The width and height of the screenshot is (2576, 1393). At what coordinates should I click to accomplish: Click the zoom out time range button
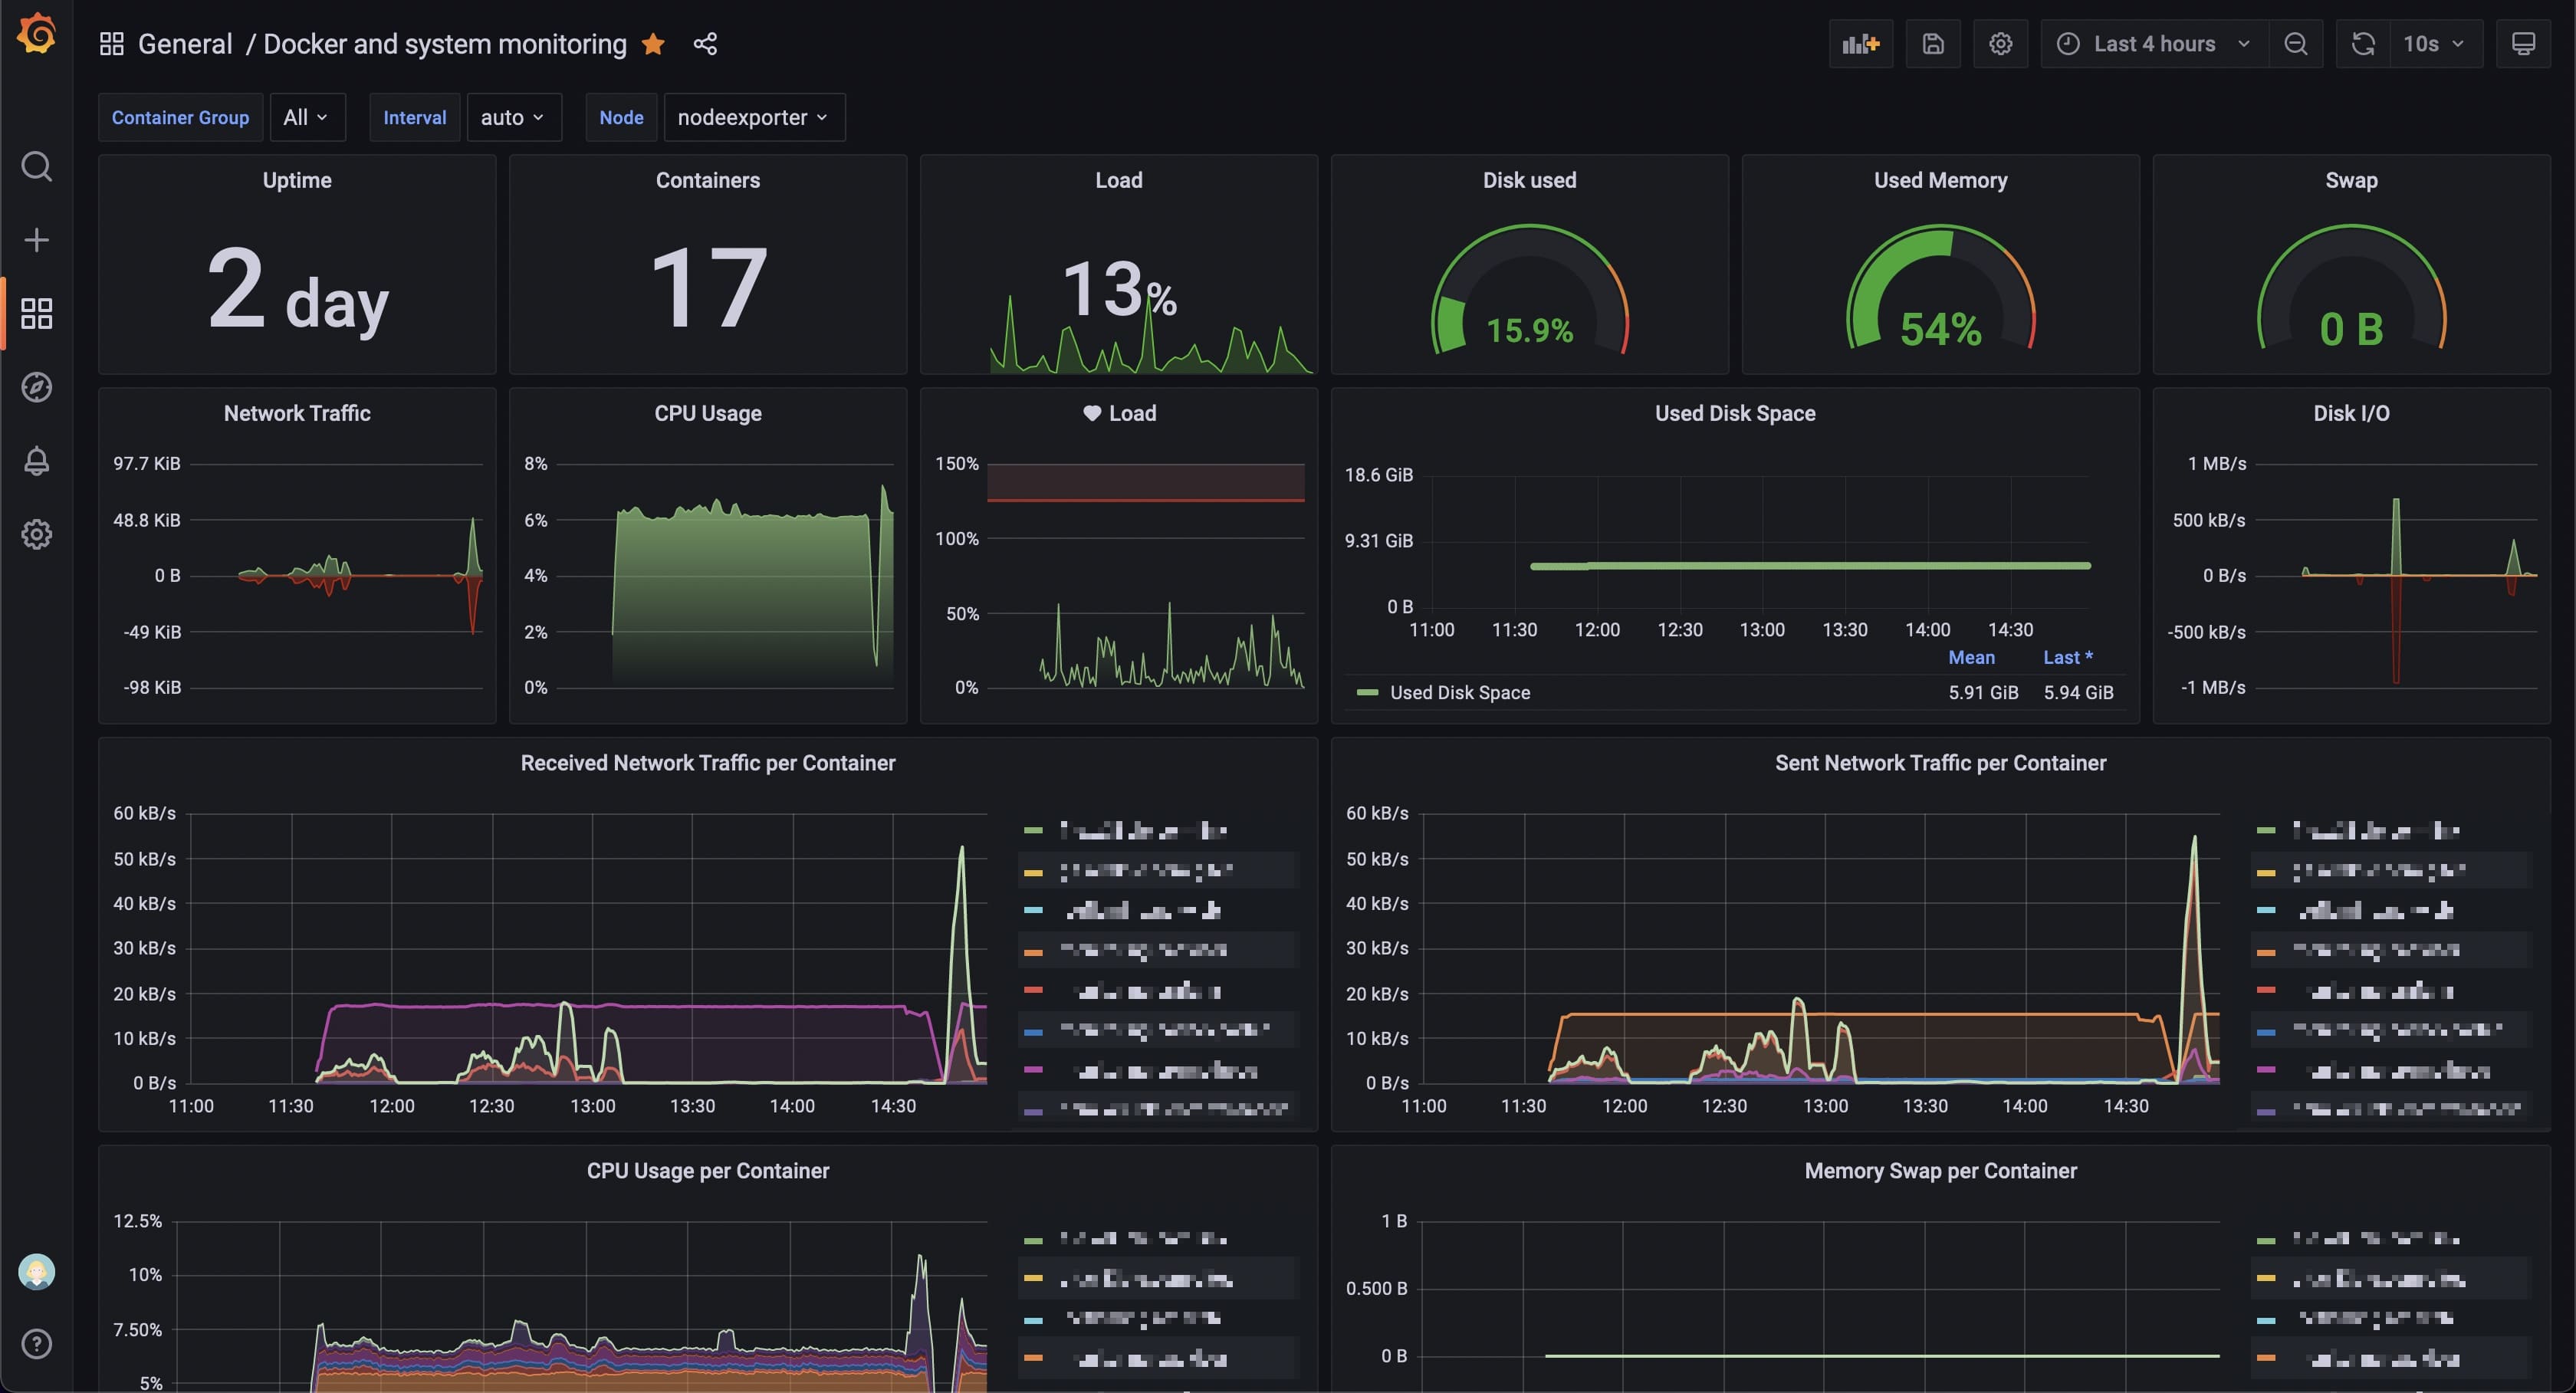[2296, 44]
